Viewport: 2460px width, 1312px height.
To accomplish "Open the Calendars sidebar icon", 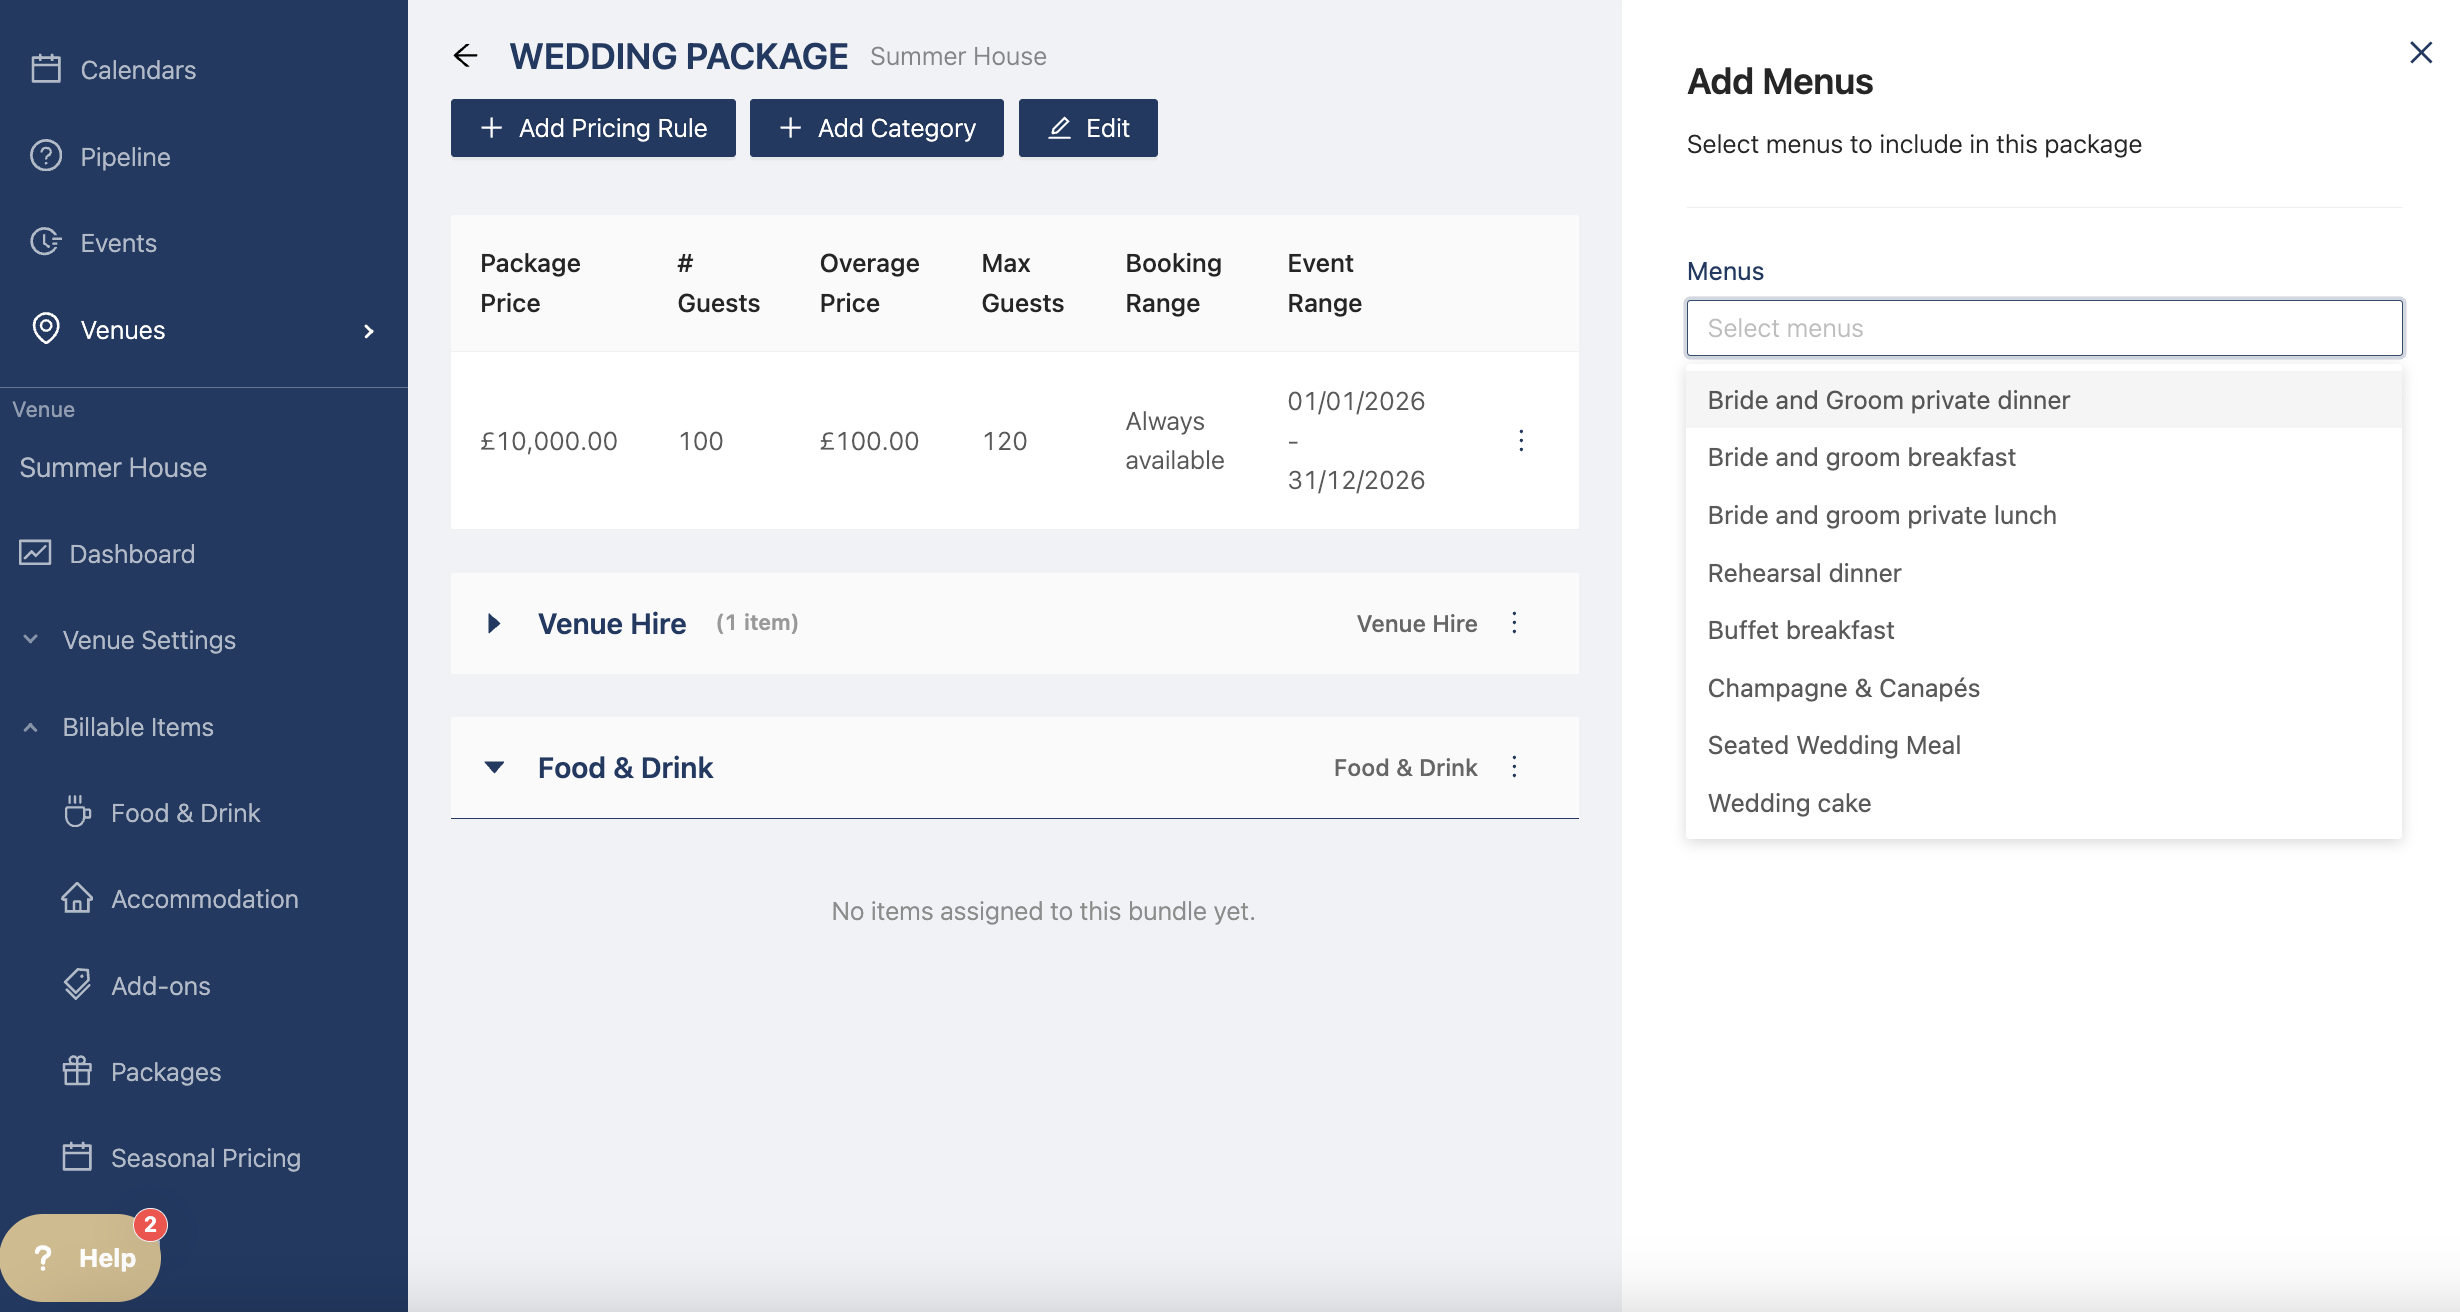I will point(46,69).
